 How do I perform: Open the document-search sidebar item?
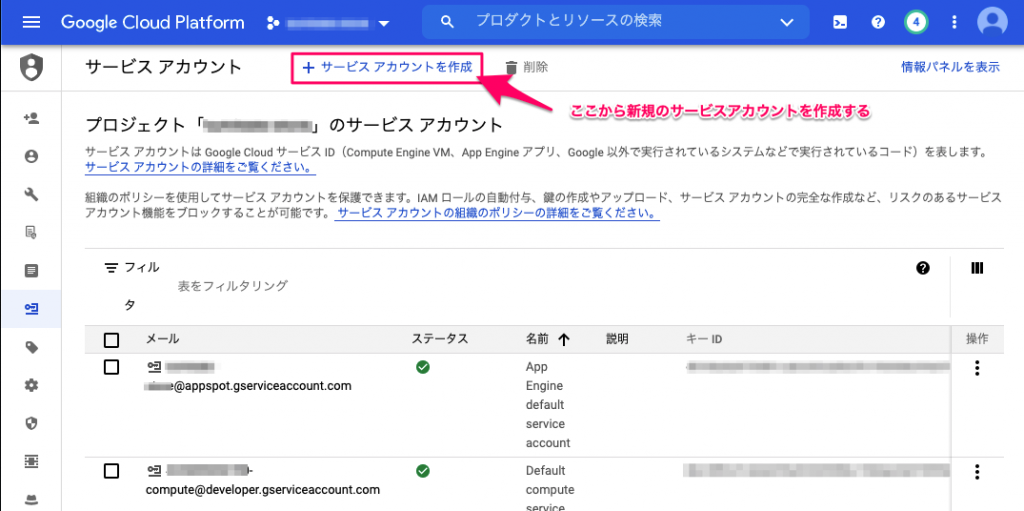click(x=31, y=232)
